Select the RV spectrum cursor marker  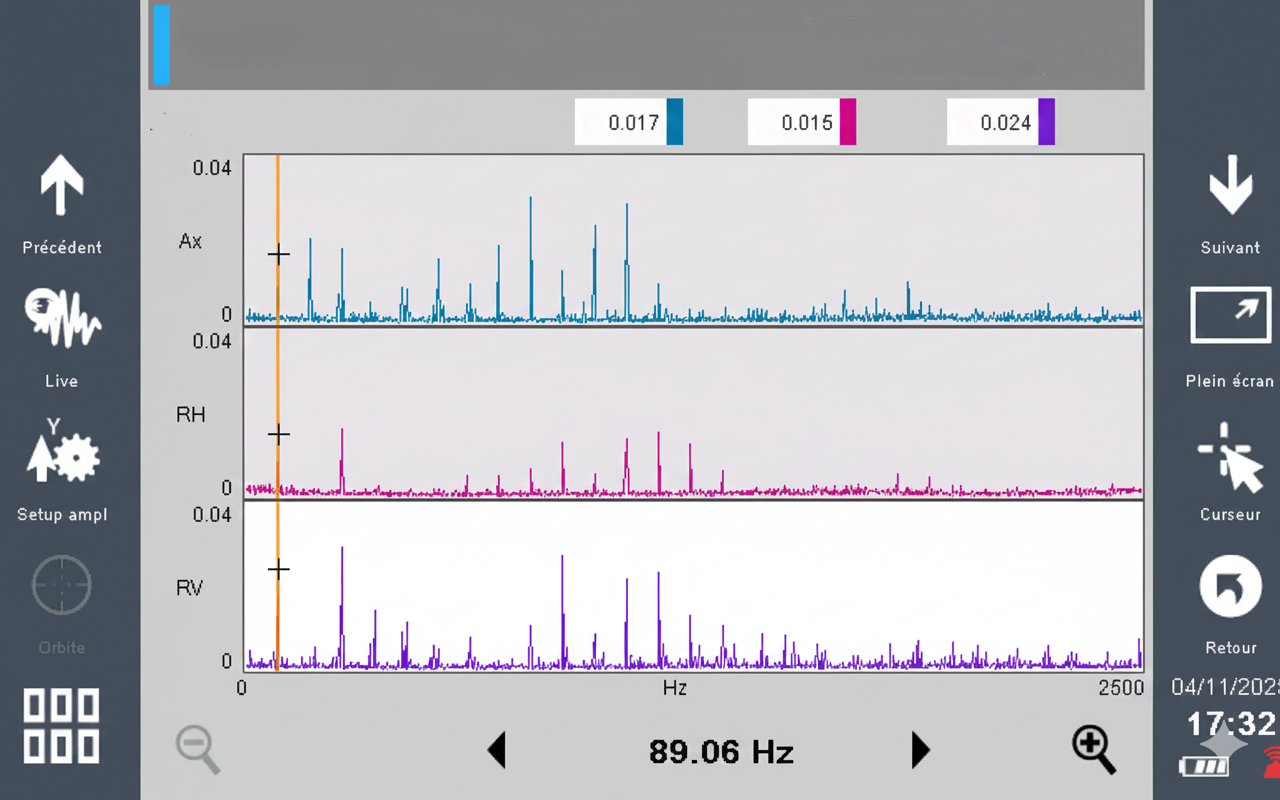point(279,569)
